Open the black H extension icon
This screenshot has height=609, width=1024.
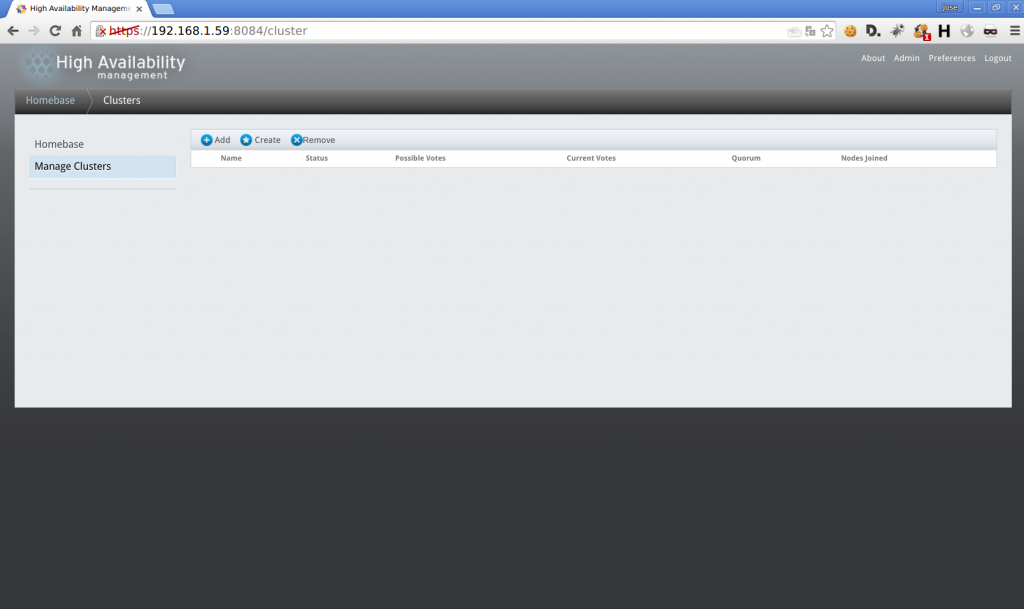point(943,31)
